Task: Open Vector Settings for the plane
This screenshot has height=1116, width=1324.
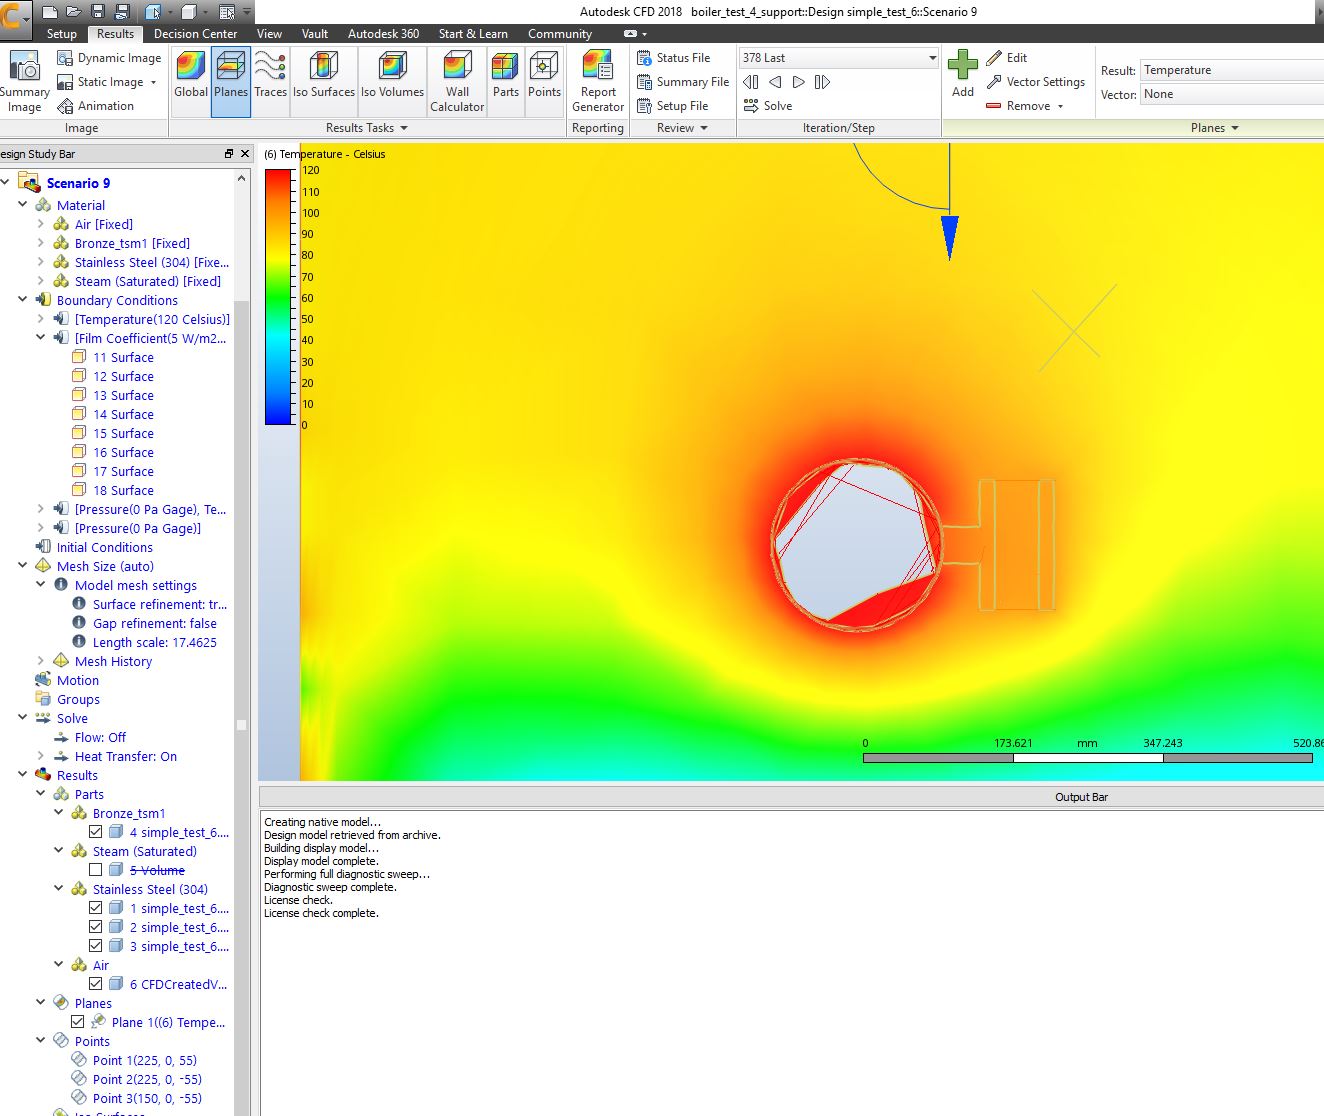Action: pos(1036,81)
